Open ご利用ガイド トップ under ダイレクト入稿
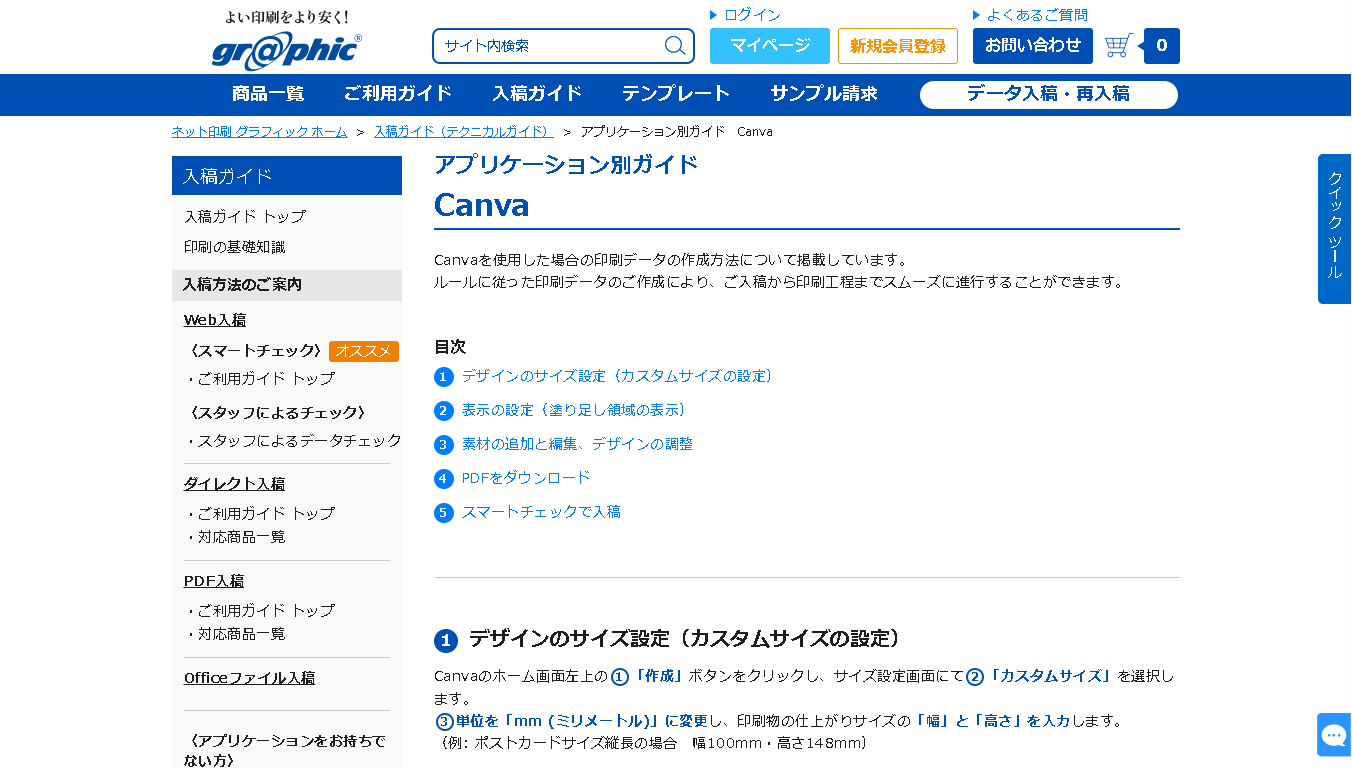The image size is (1352, 768). coord(266,514)
